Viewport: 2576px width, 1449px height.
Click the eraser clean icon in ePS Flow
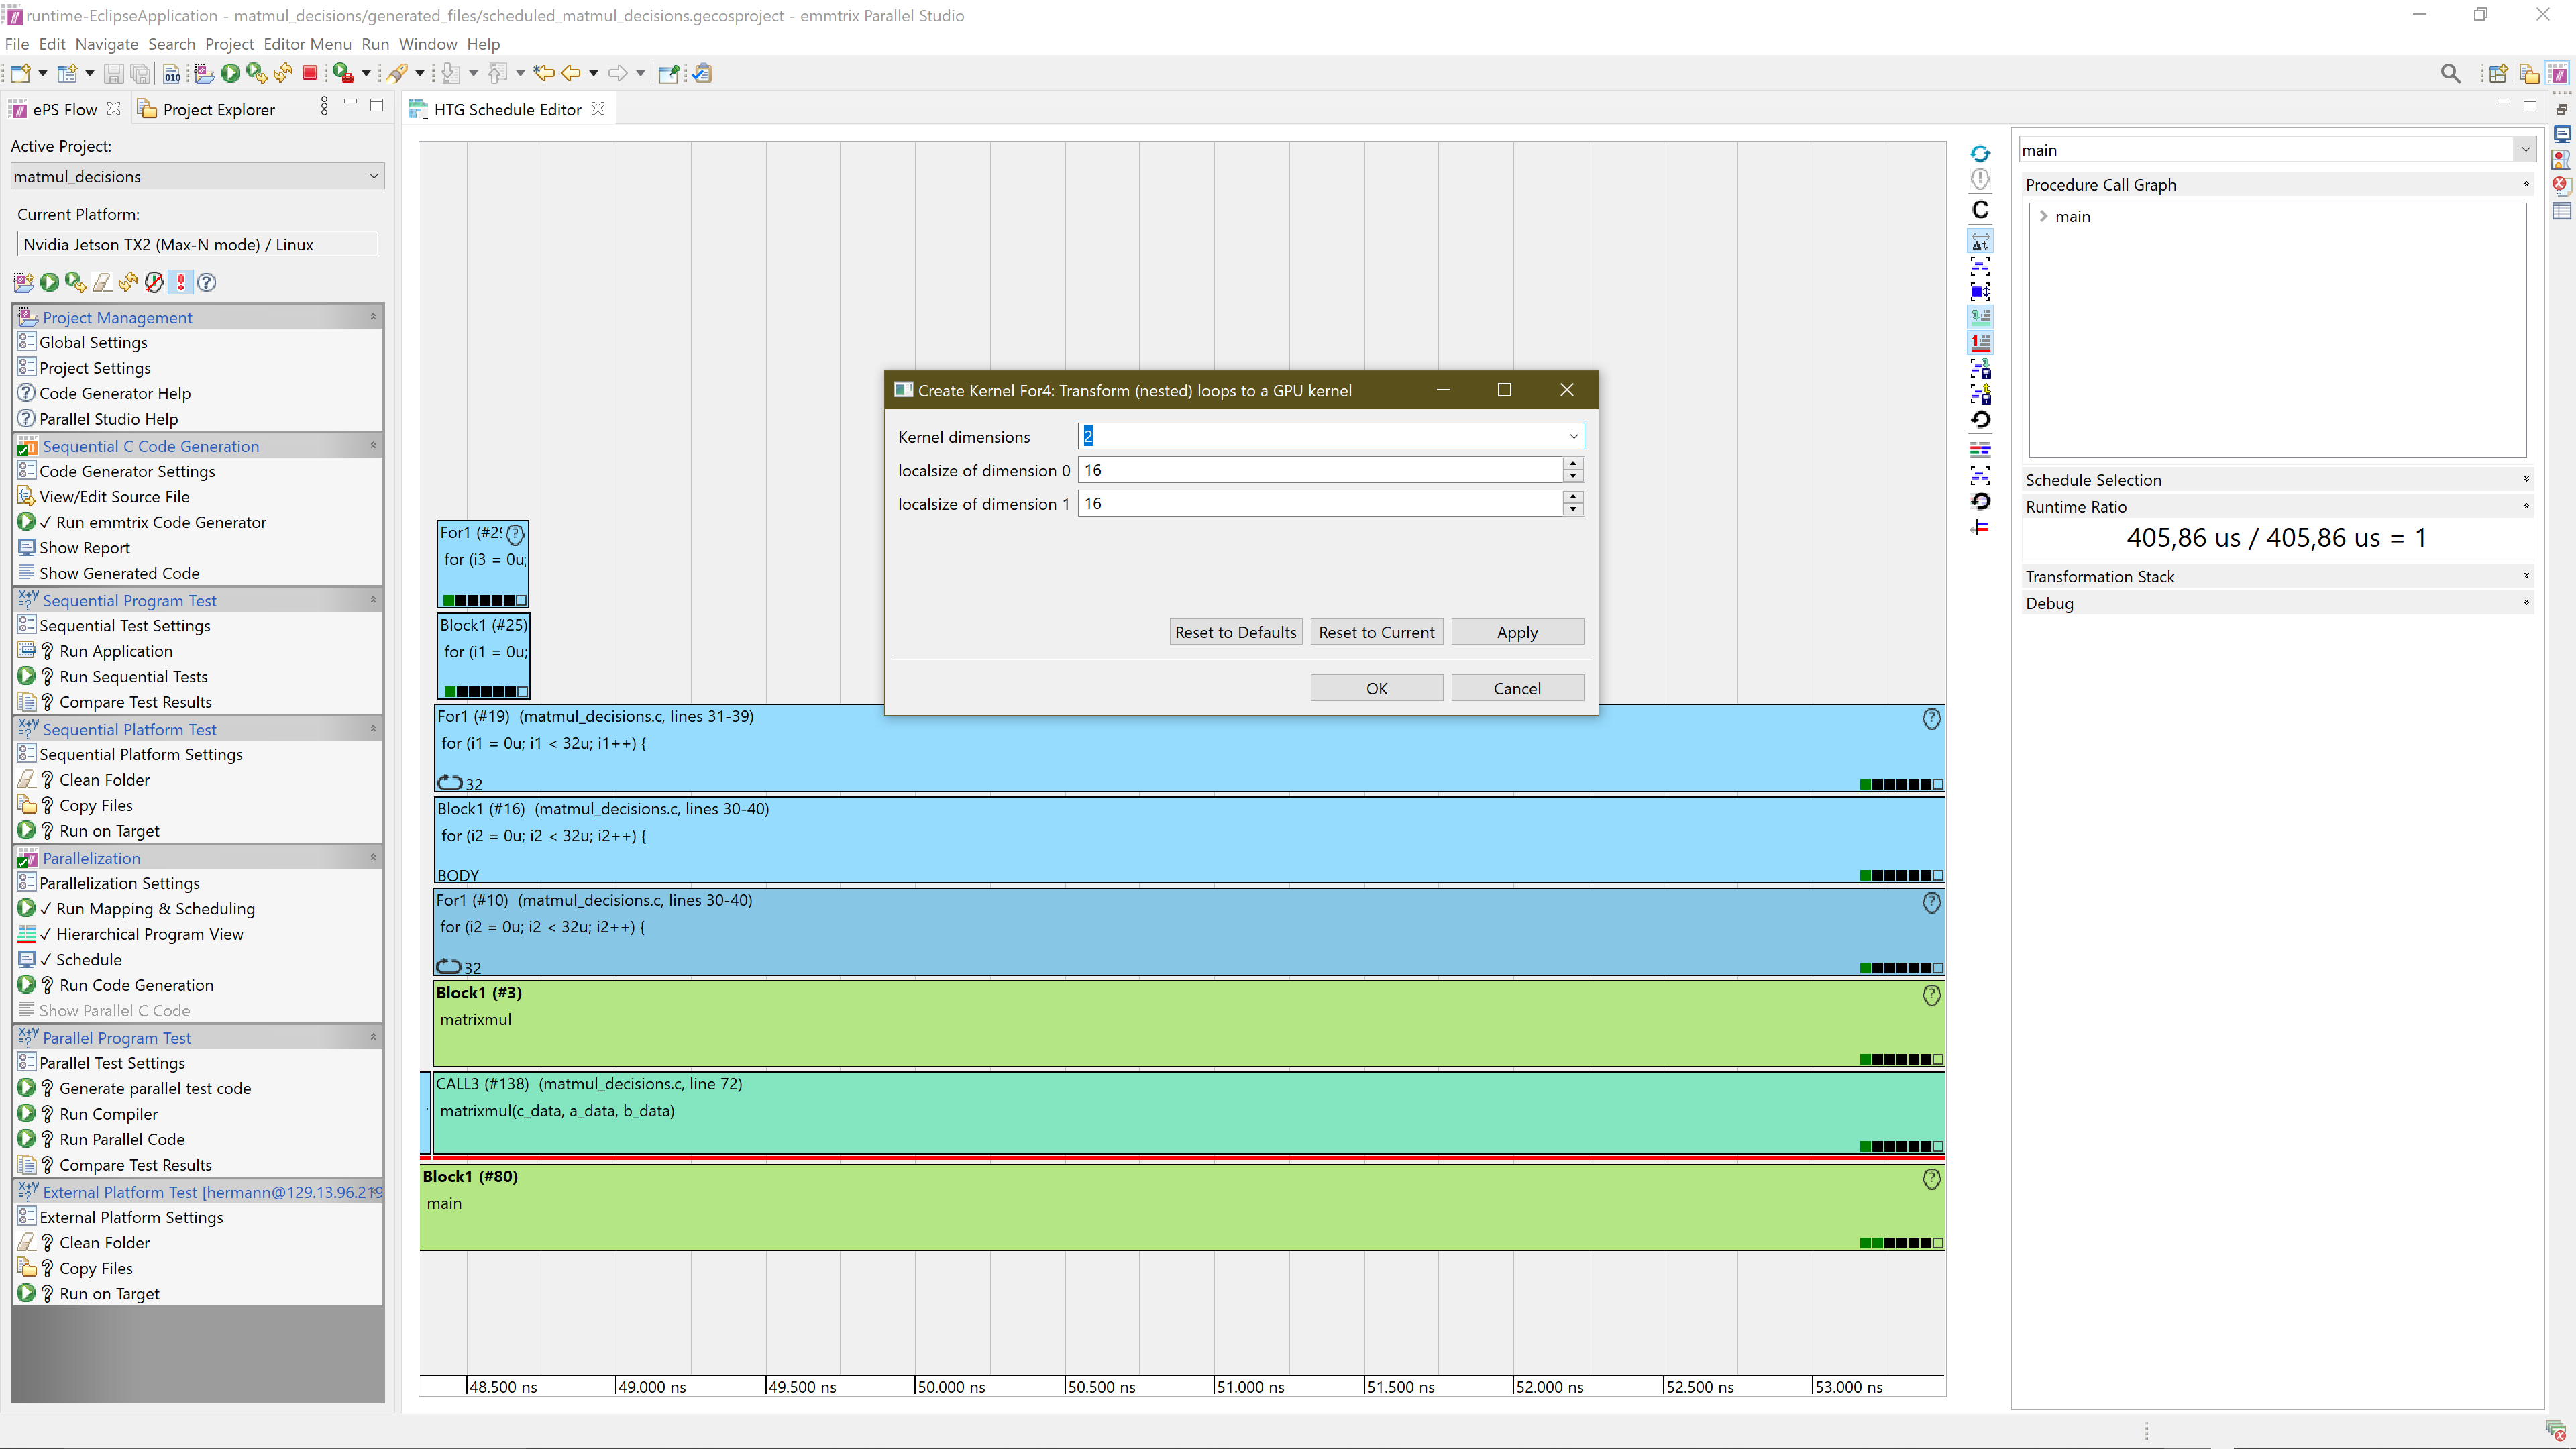102,283
